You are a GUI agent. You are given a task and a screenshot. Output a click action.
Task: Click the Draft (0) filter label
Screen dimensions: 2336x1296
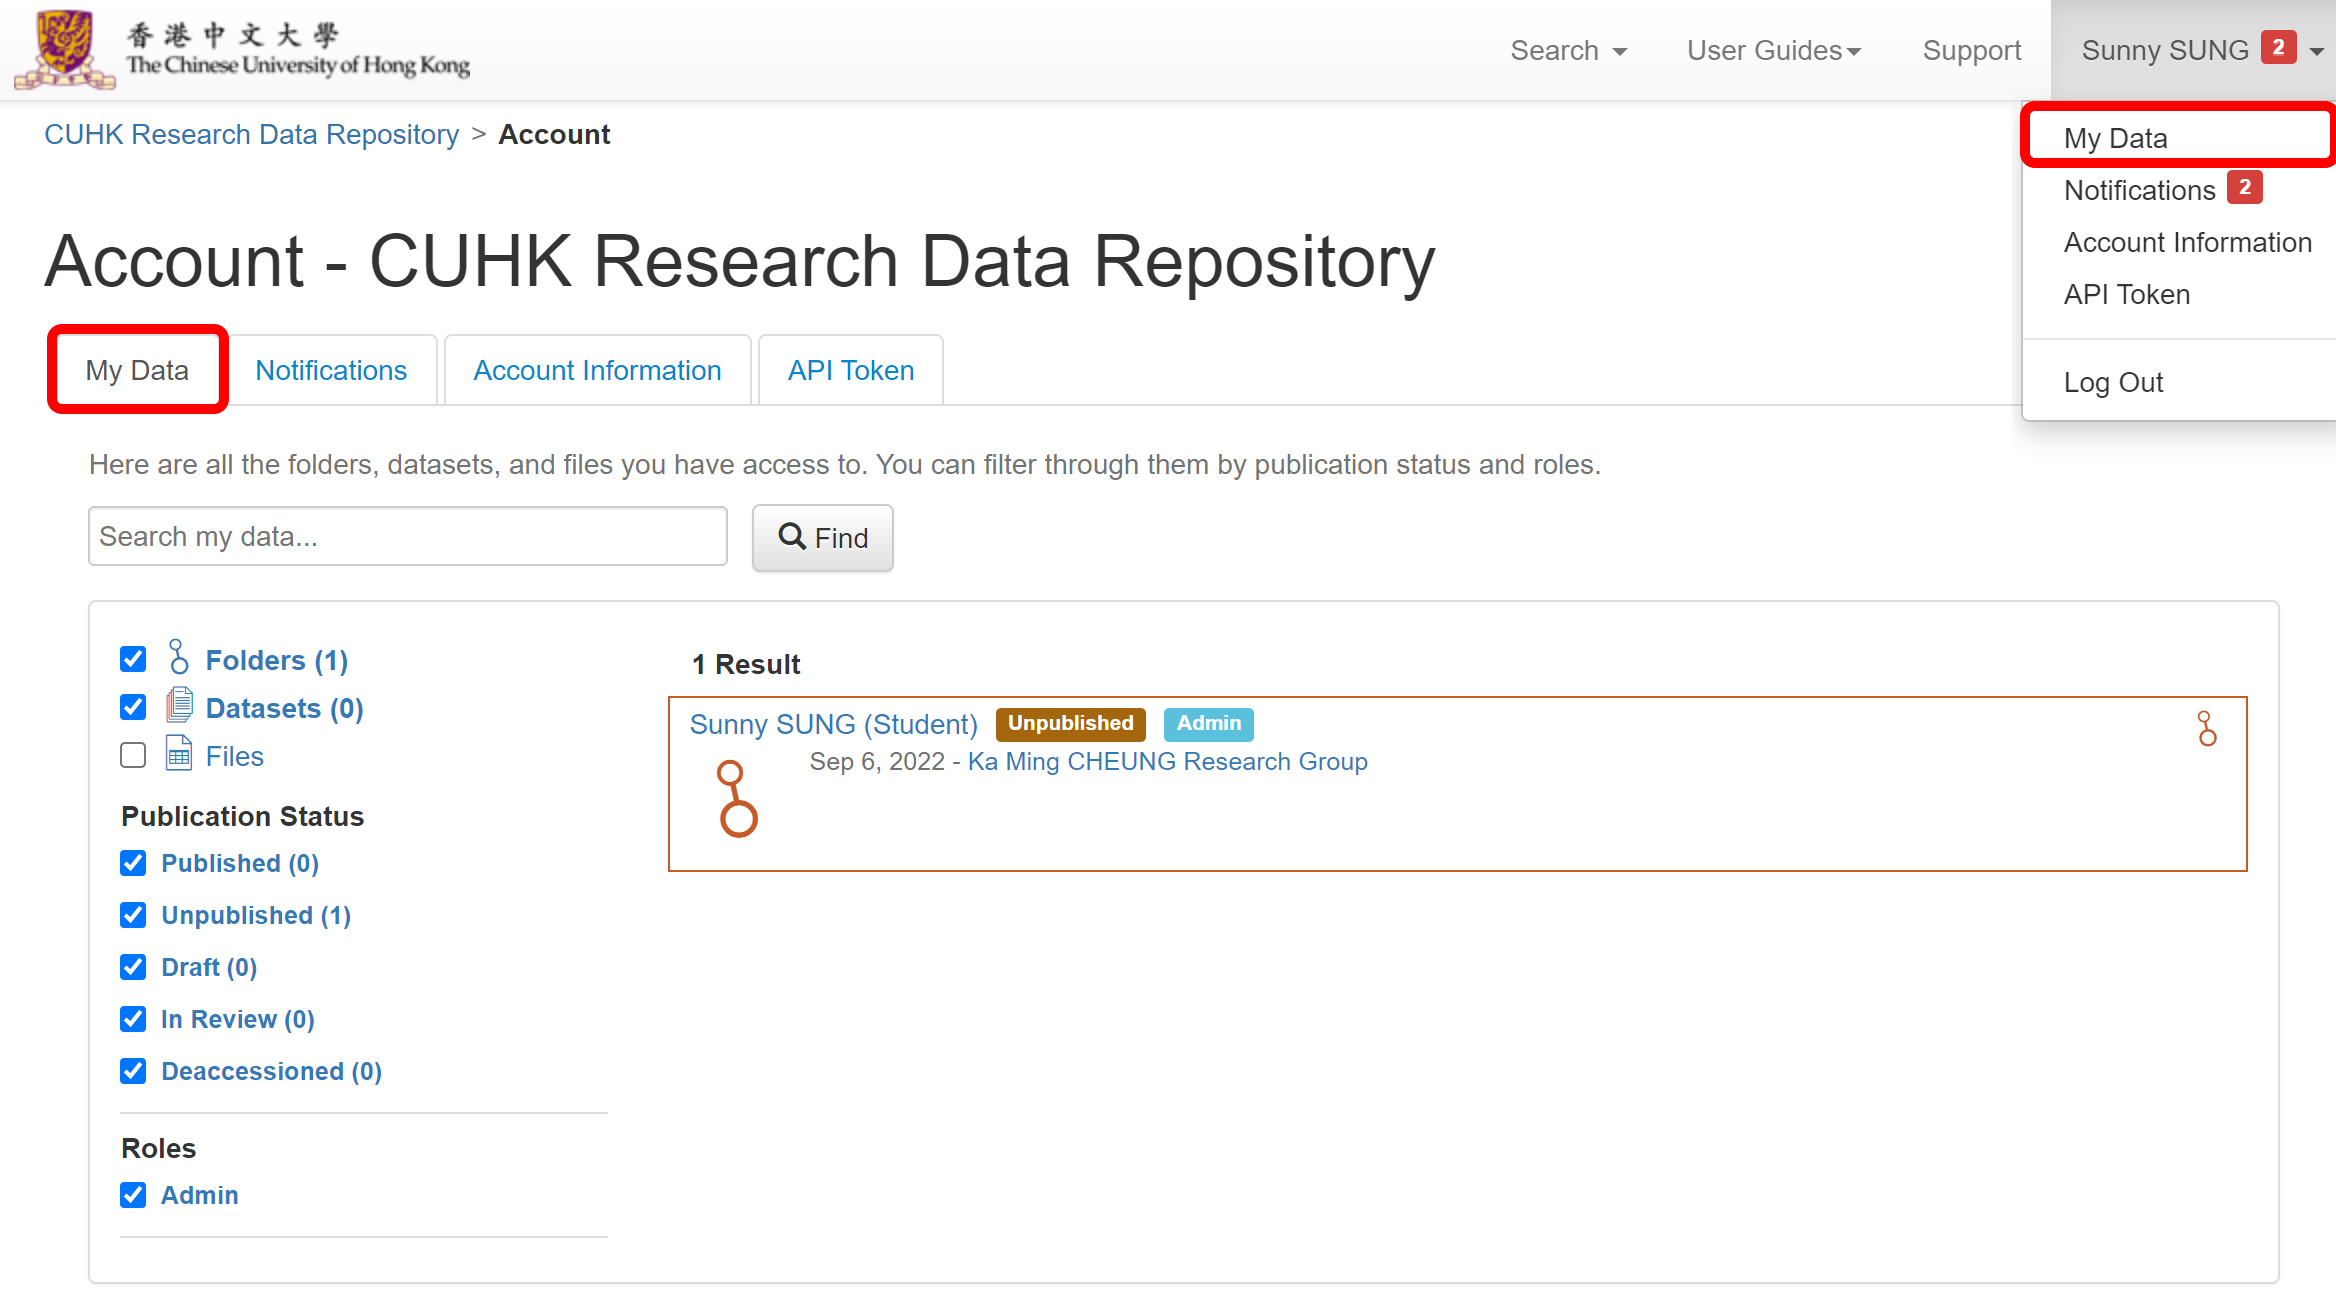(209, 967)
